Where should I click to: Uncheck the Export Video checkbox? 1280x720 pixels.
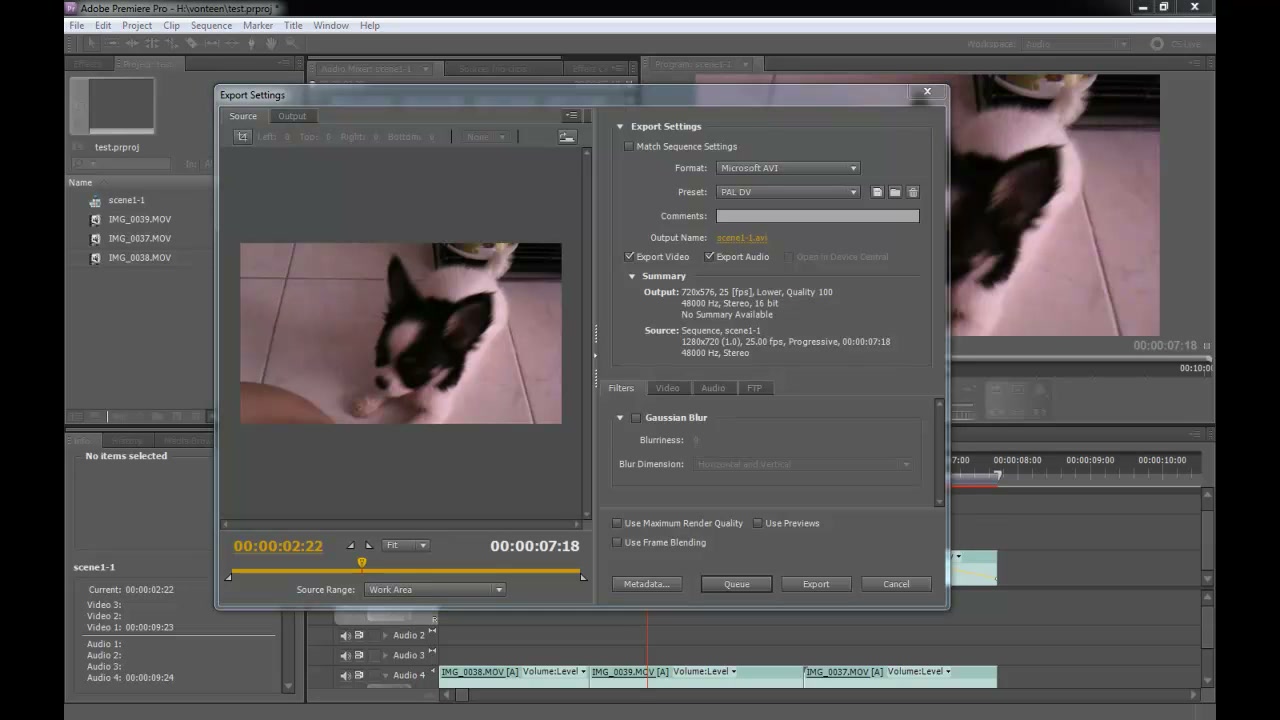pos(630,257)
